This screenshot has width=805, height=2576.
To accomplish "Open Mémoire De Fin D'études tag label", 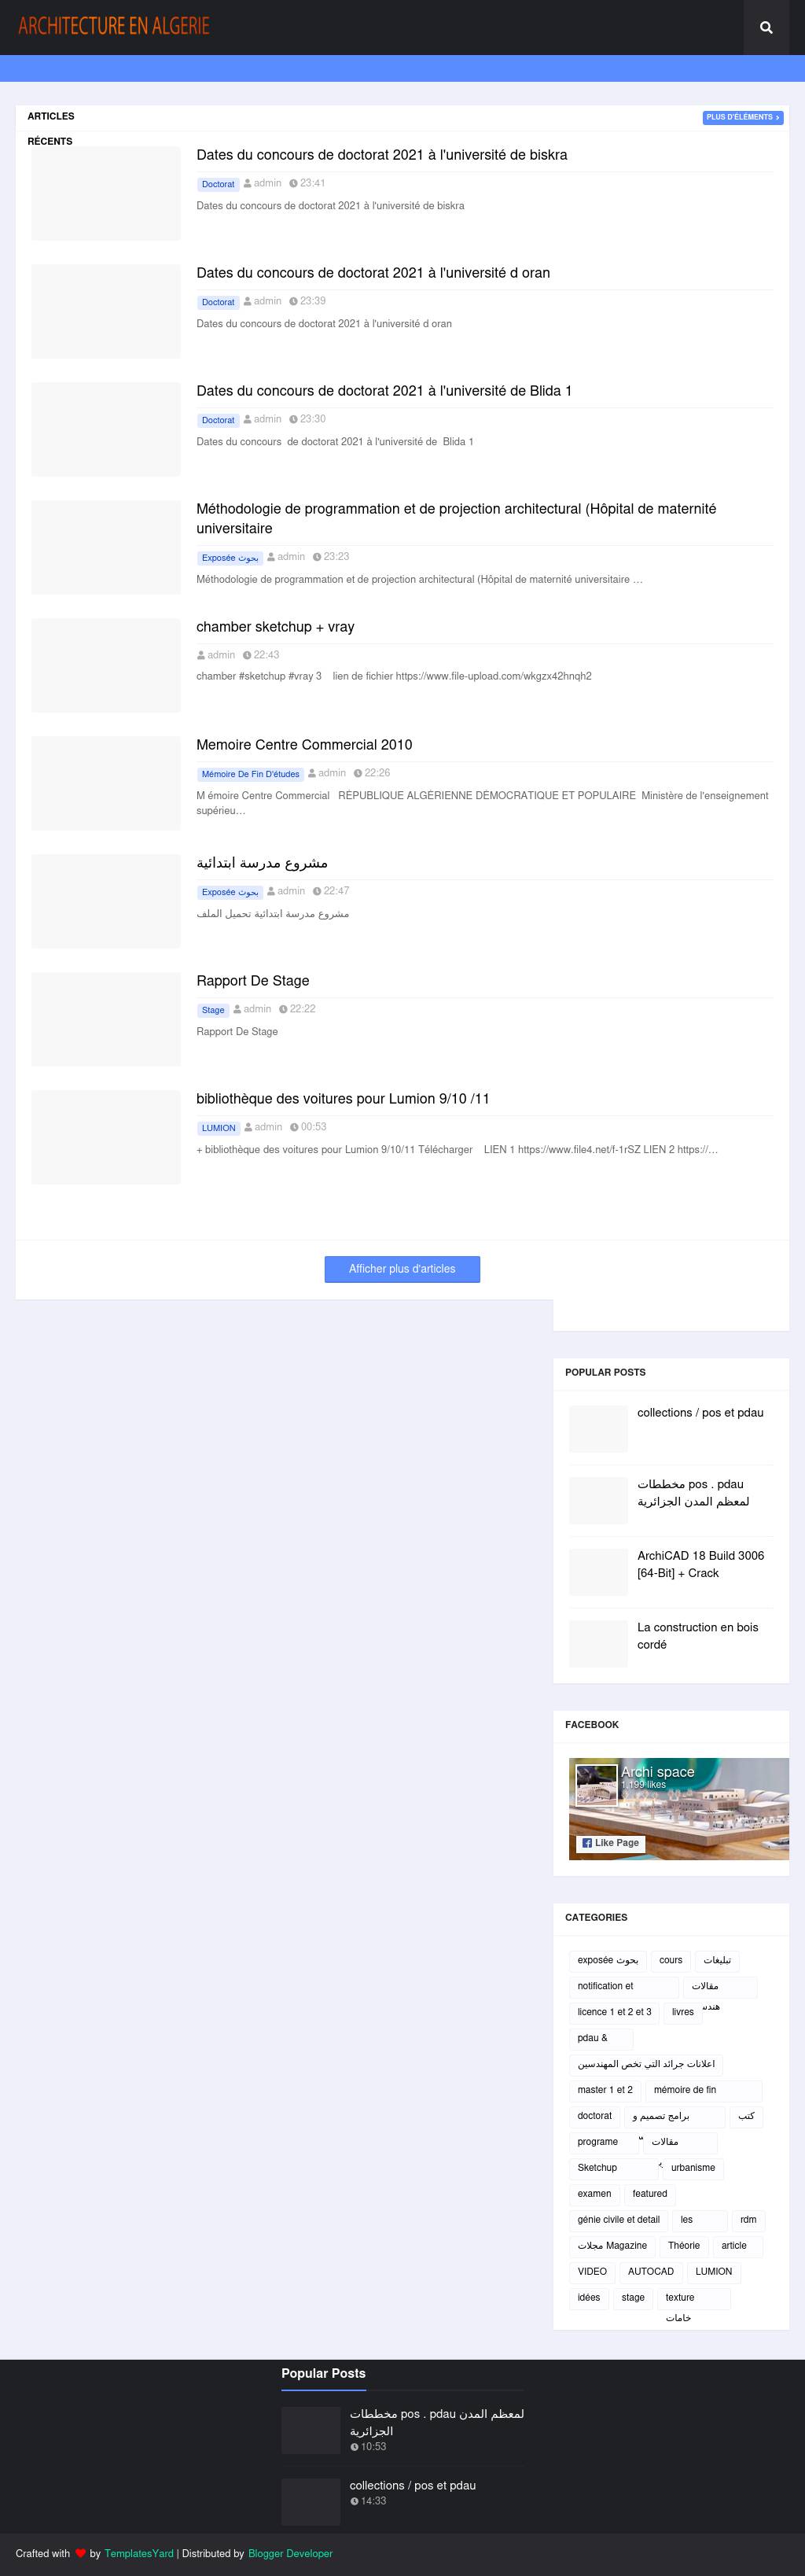I will [250, 774].
